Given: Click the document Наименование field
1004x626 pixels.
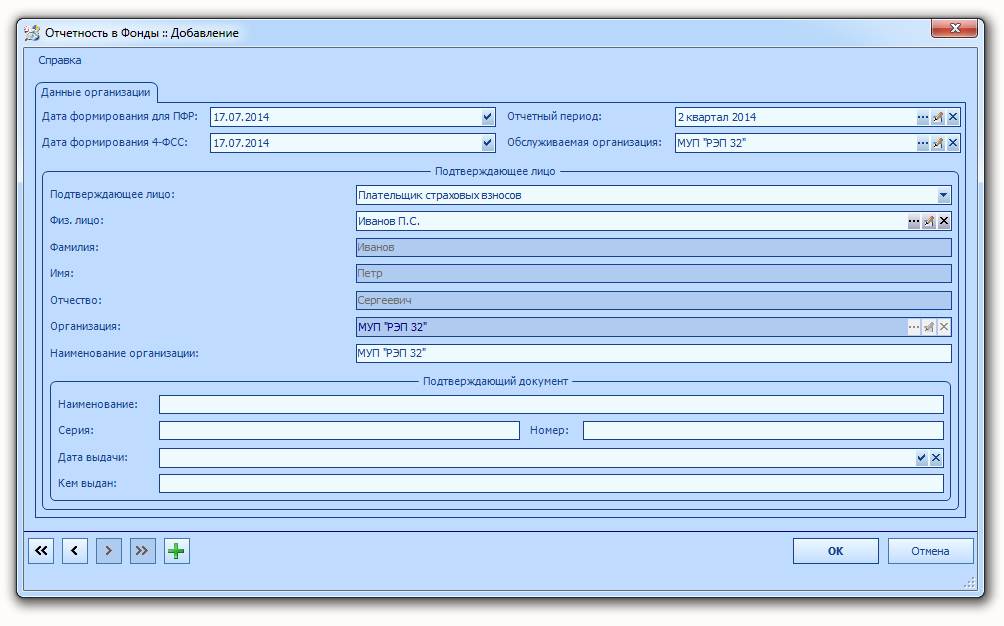Looking at the screenshot, I should (x=551, y=405).
